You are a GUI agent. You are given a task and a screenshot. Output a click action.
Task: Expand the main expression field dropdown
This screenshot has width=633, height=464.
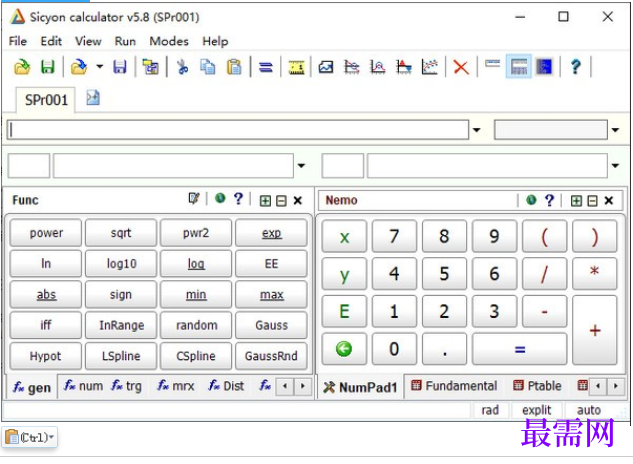tap(476, 130)
